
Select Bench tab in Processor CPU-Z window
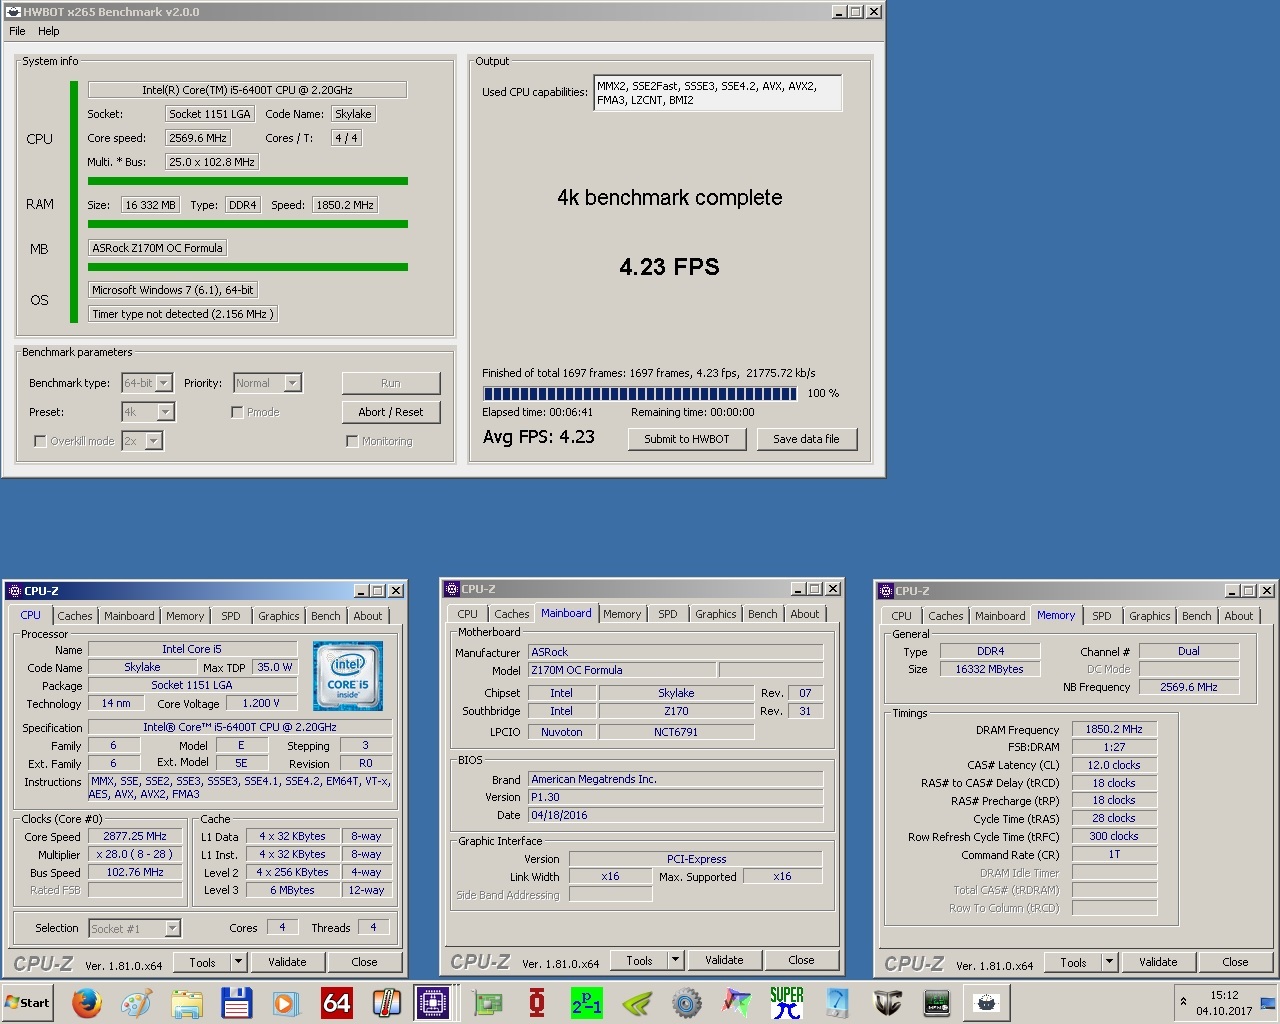pos(326,616)
